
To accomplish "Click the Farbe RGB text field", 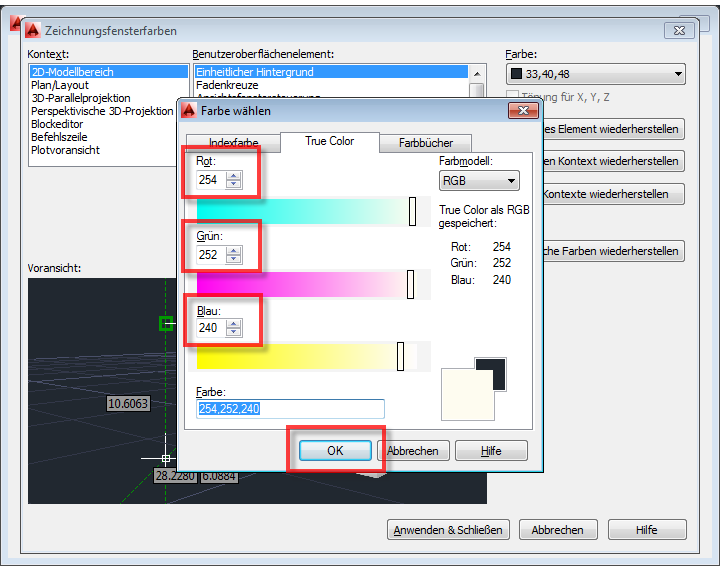I will pyautogui.click(x=291, y=409).
